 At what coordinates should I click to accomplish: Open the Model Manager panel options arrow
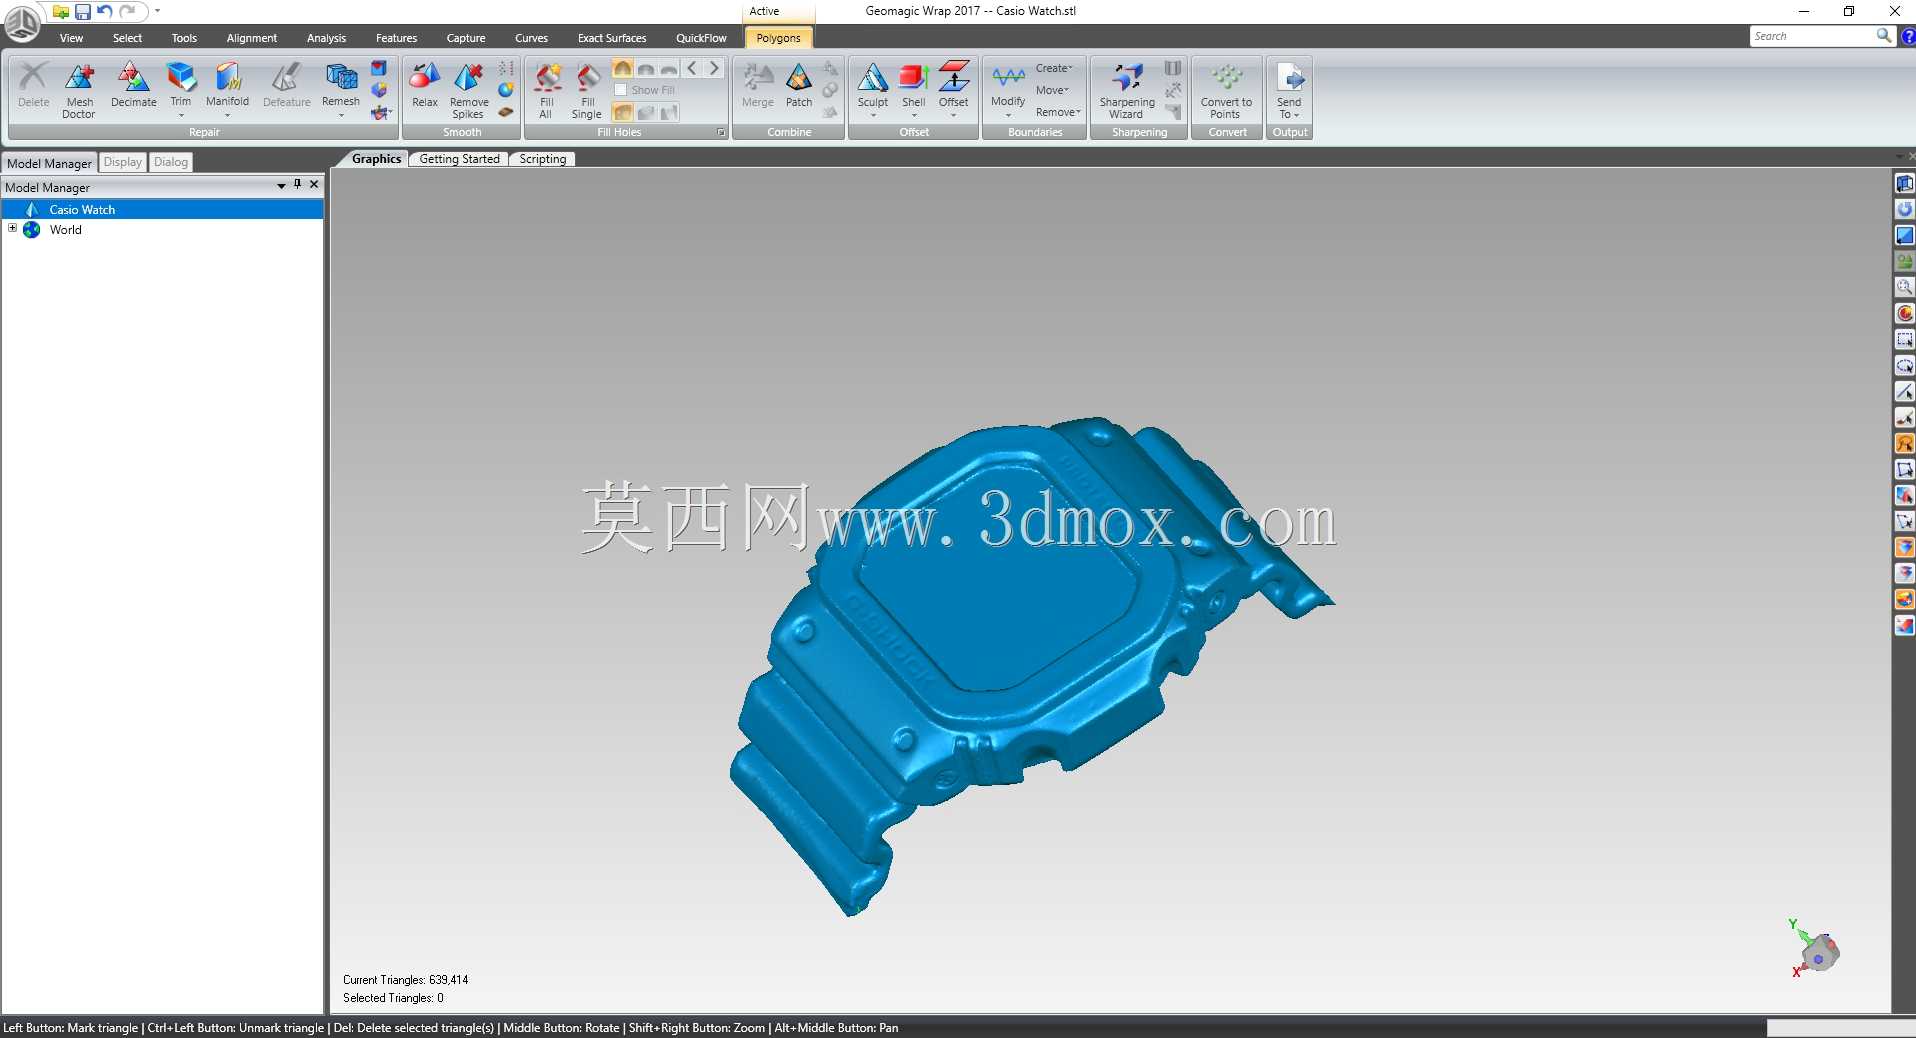point(281,186)
